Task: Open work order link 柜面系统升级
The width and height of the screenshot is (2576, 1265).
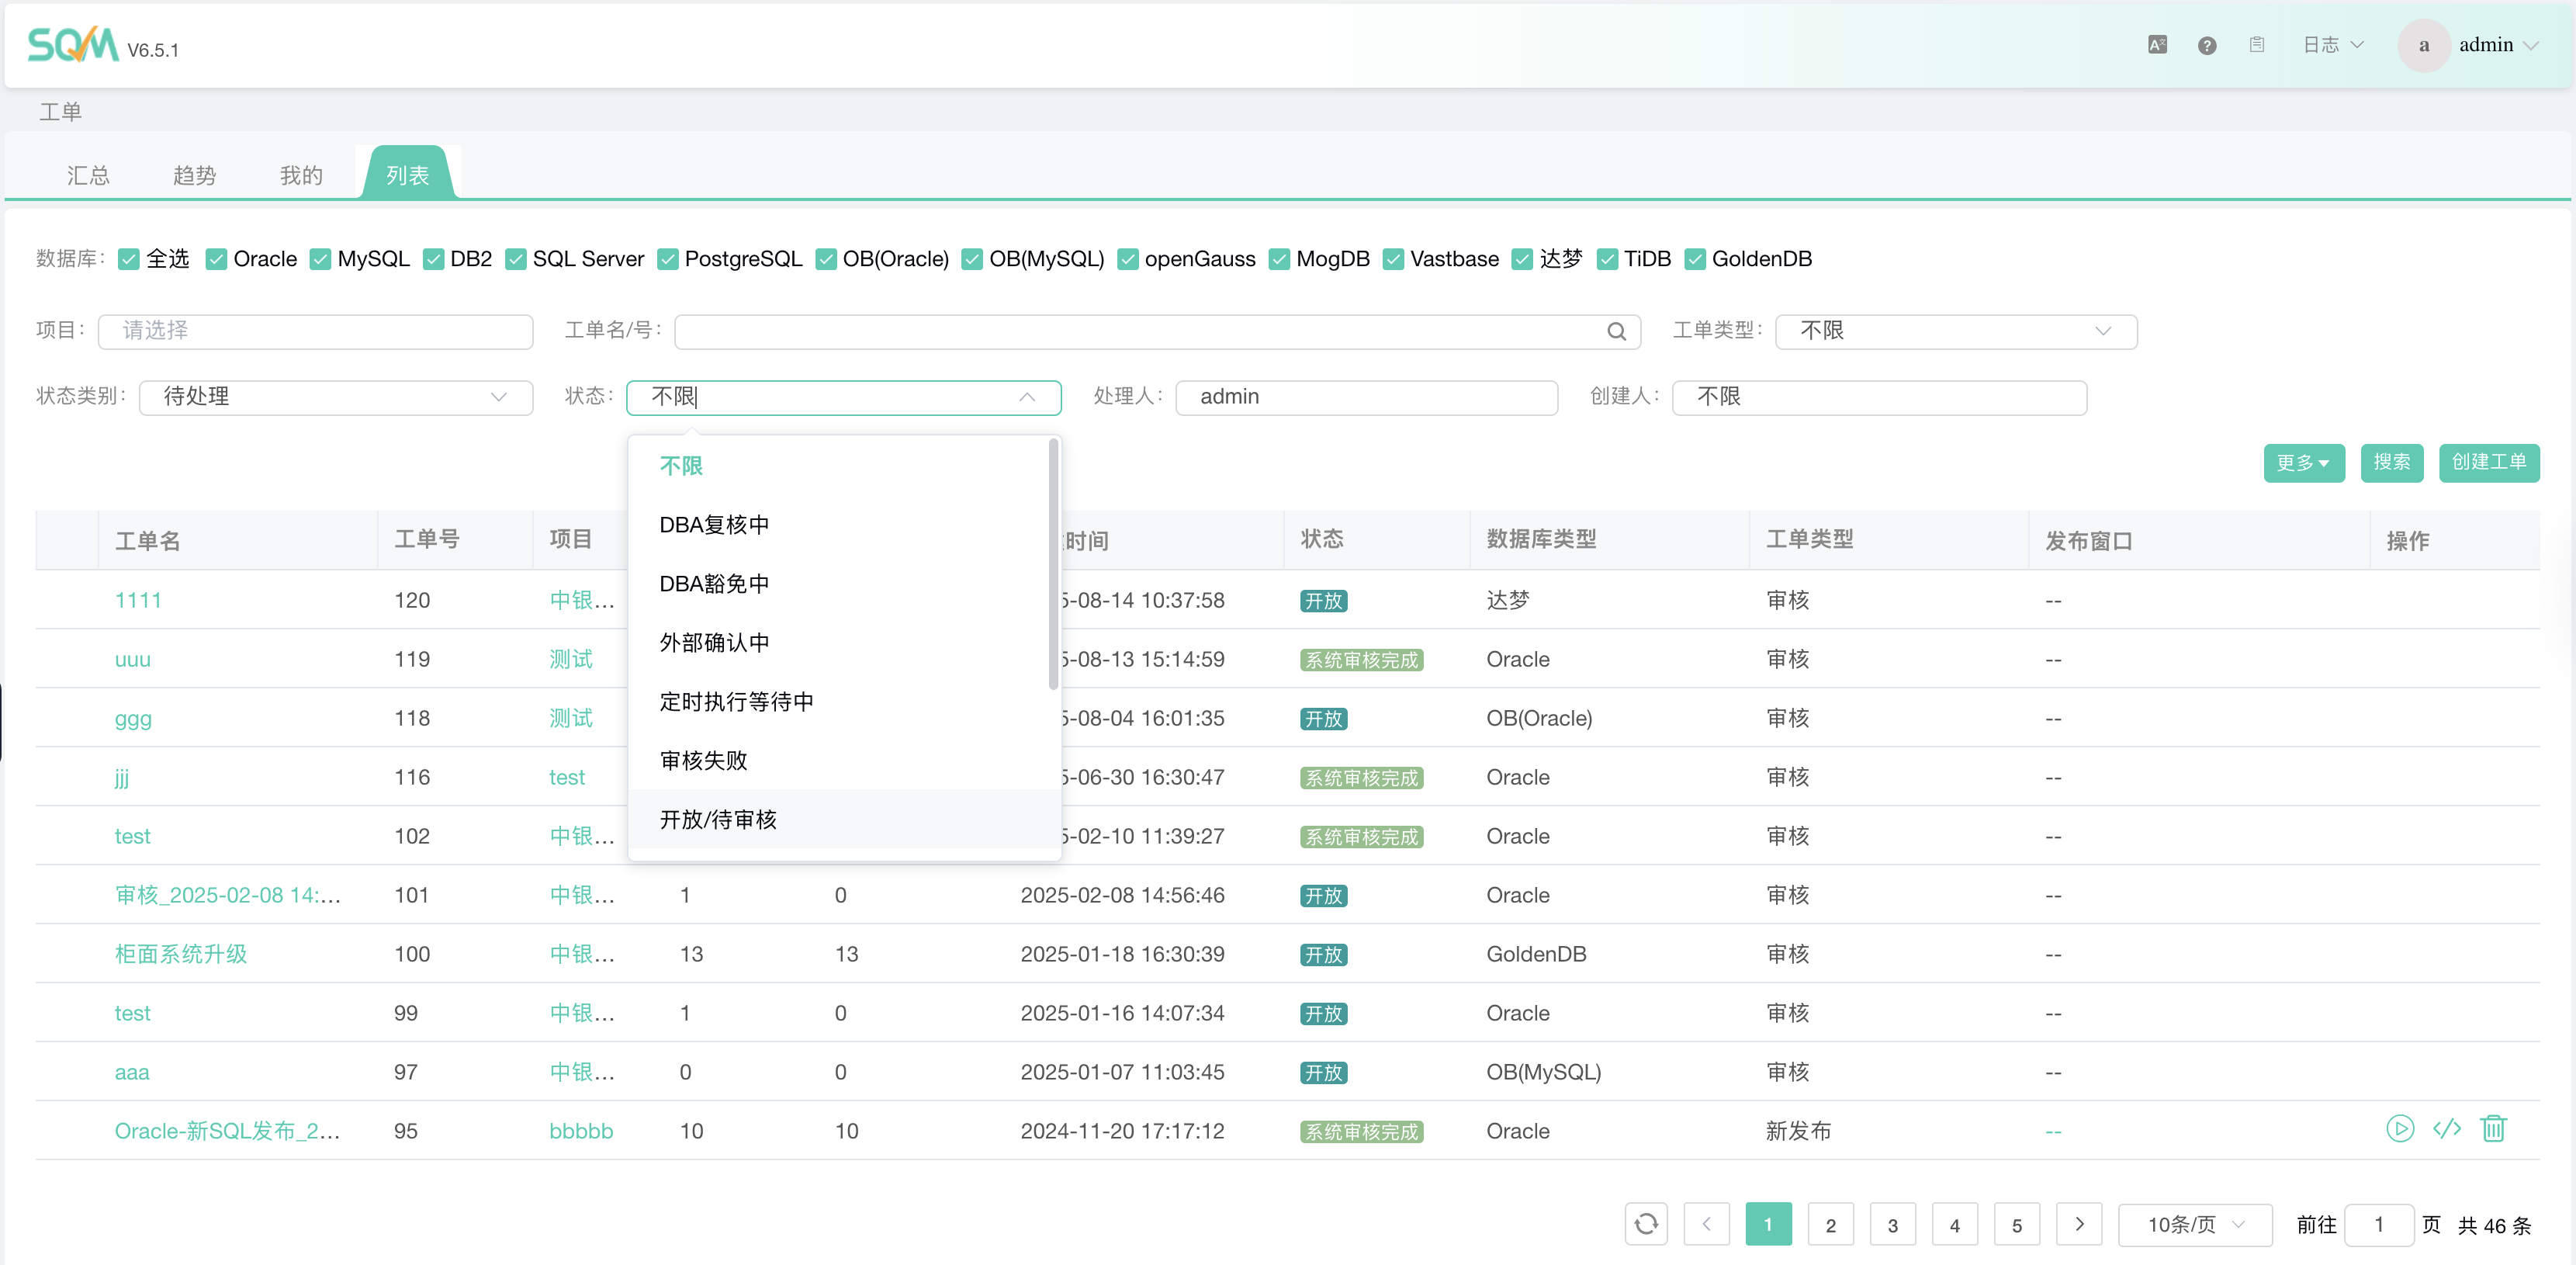Action: pyautogui.click(x=181, y=954)
